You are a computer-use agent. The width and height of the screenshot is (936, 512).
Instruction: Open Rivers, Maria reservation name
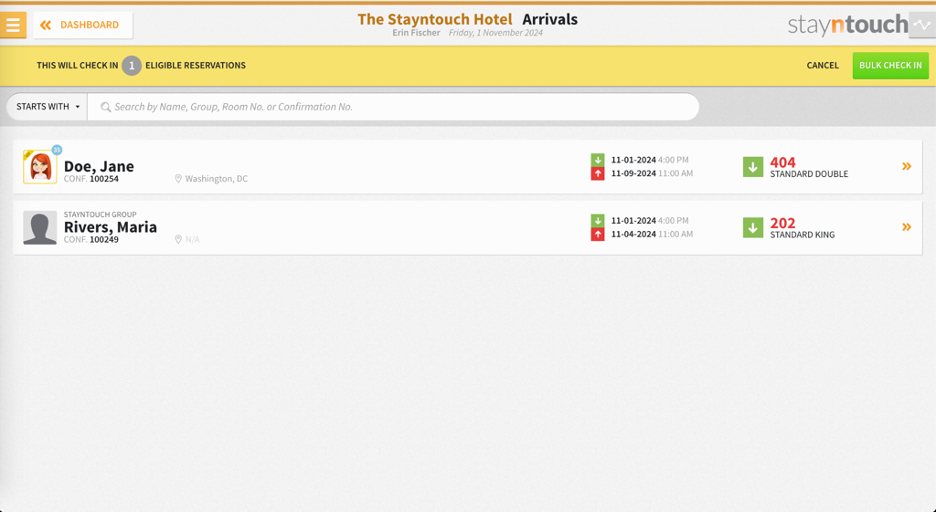click(x=110, y=227)
